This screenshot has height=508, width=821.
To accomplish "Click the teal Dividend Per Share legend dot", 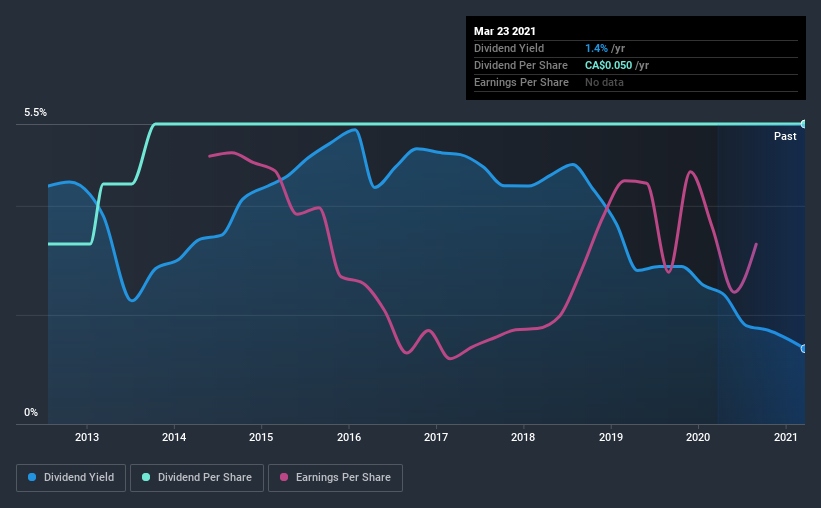I will (146, 477).
